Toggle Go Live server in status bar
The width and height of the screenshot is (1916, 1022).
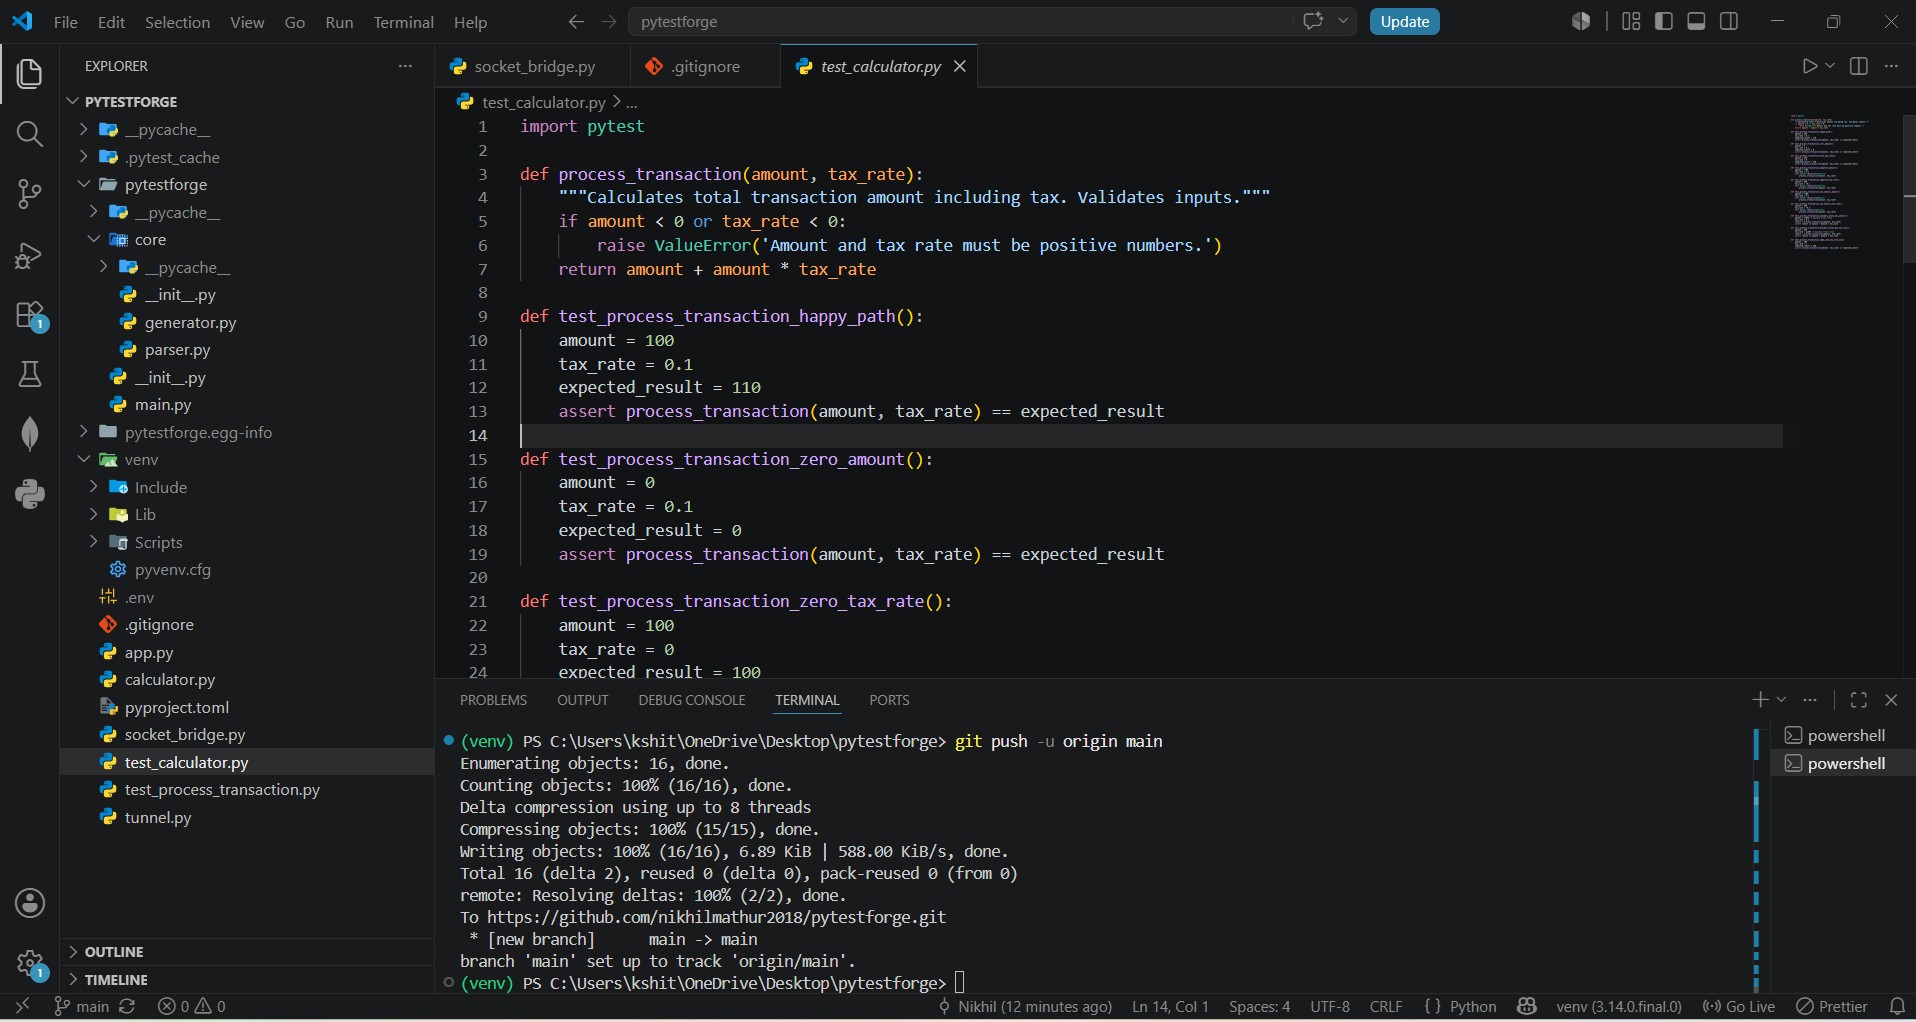tap(1739, 1007)
